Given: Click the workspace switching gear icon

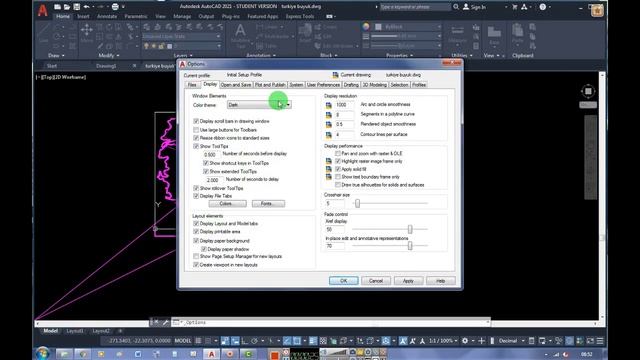Looking at the screenshot, I should (x=465, y=340).
